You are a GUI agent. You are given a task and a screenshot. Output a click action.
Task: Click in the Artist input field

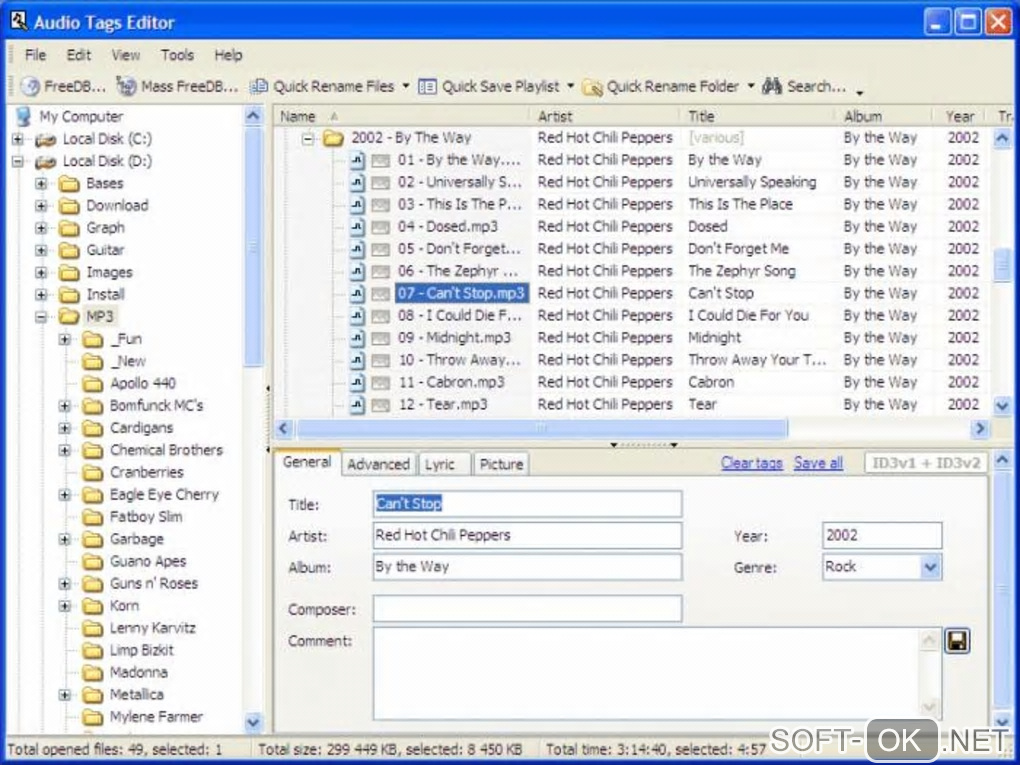[527, 535]
